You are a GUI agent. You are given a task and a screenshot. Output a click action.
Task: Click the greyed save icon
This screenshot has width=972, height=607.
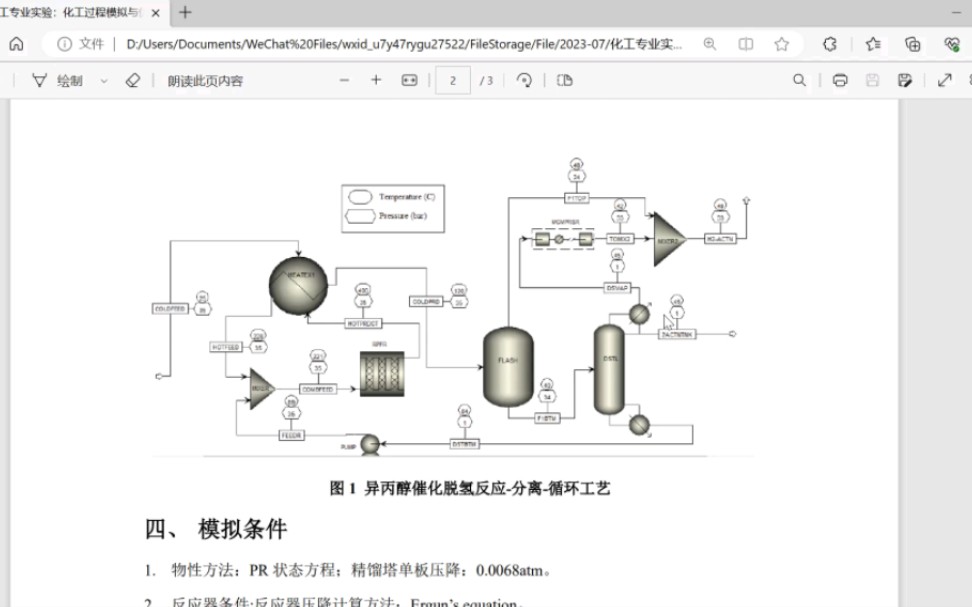coord(872,81)
